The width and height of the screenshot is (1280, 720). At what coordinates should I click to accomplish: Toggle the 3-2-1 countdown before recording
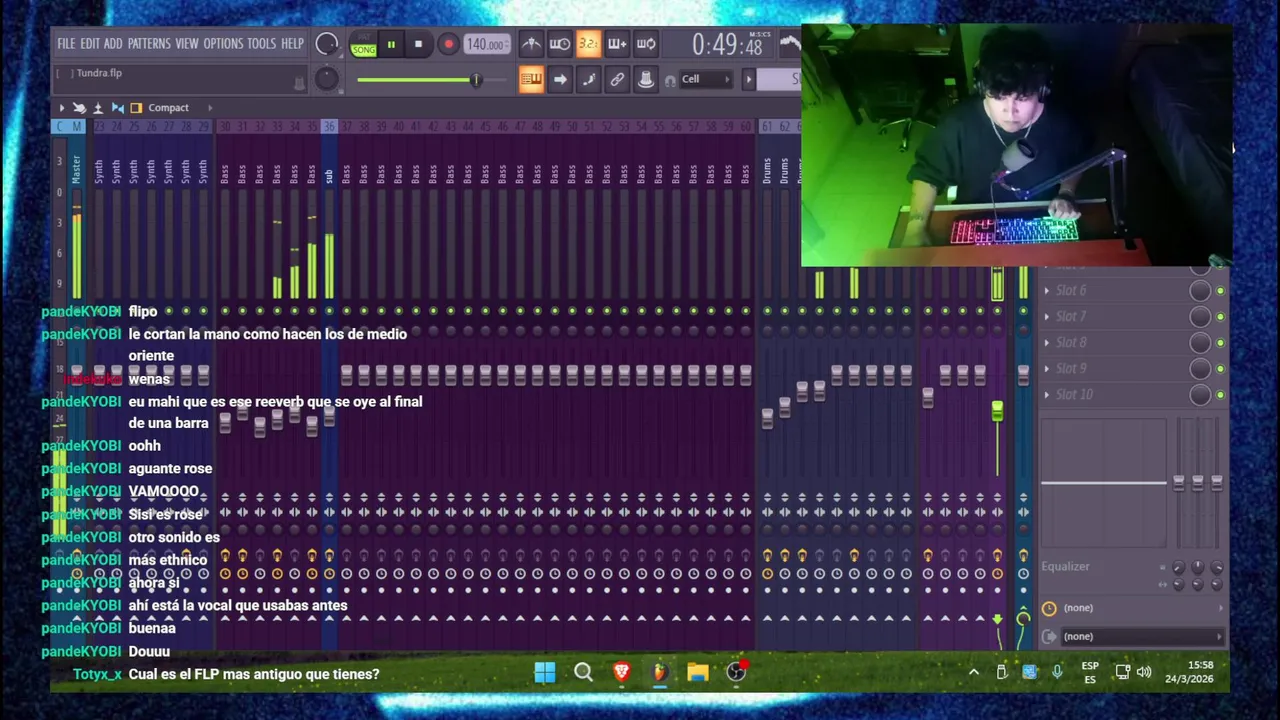tap(588, 44)
